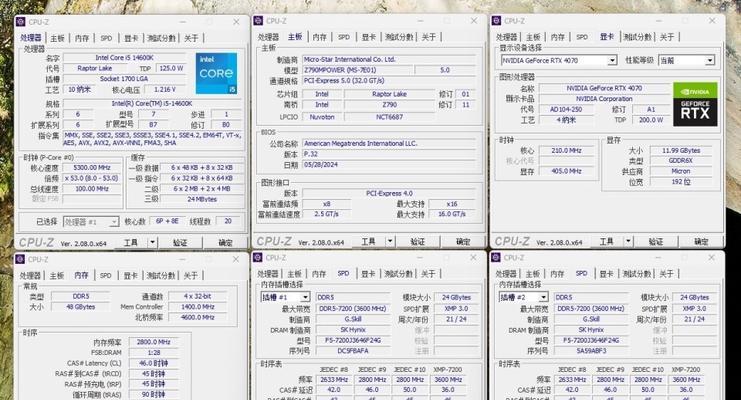Screen dimensions: 741x400
Task: Close the Intel Core i5 14600K processor window
Action: click(x=236, y=22)
